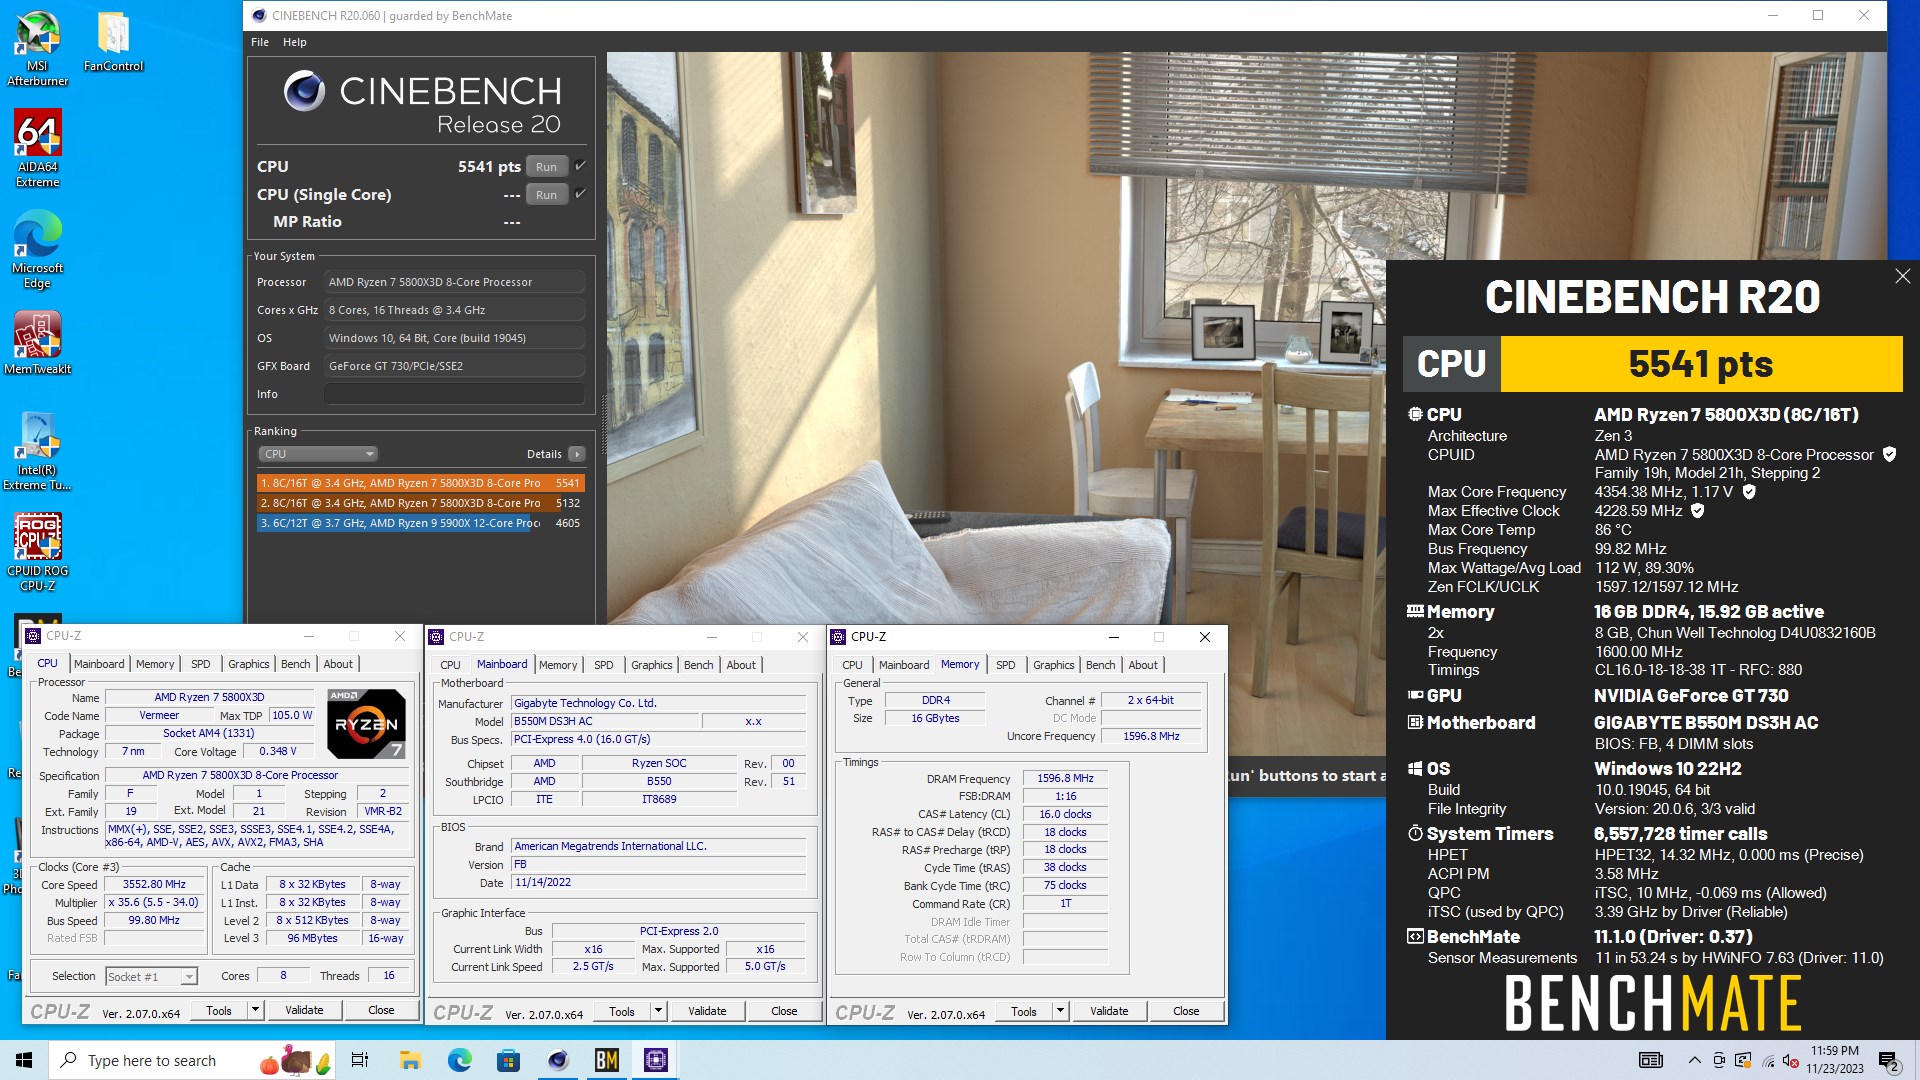Switch to Cinebench via the taskbar icon
Screen dimensions: 1920x1080
point(558,1060)
